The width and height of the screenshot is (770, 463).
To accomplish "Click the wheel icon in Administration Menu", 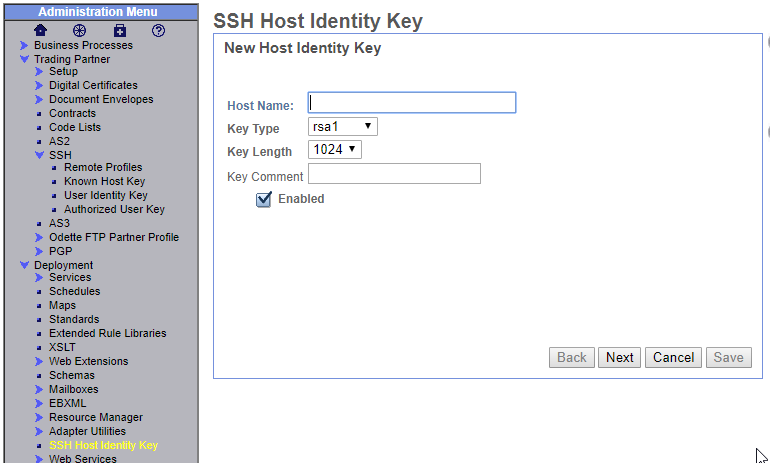I will [x=79, y=30].
